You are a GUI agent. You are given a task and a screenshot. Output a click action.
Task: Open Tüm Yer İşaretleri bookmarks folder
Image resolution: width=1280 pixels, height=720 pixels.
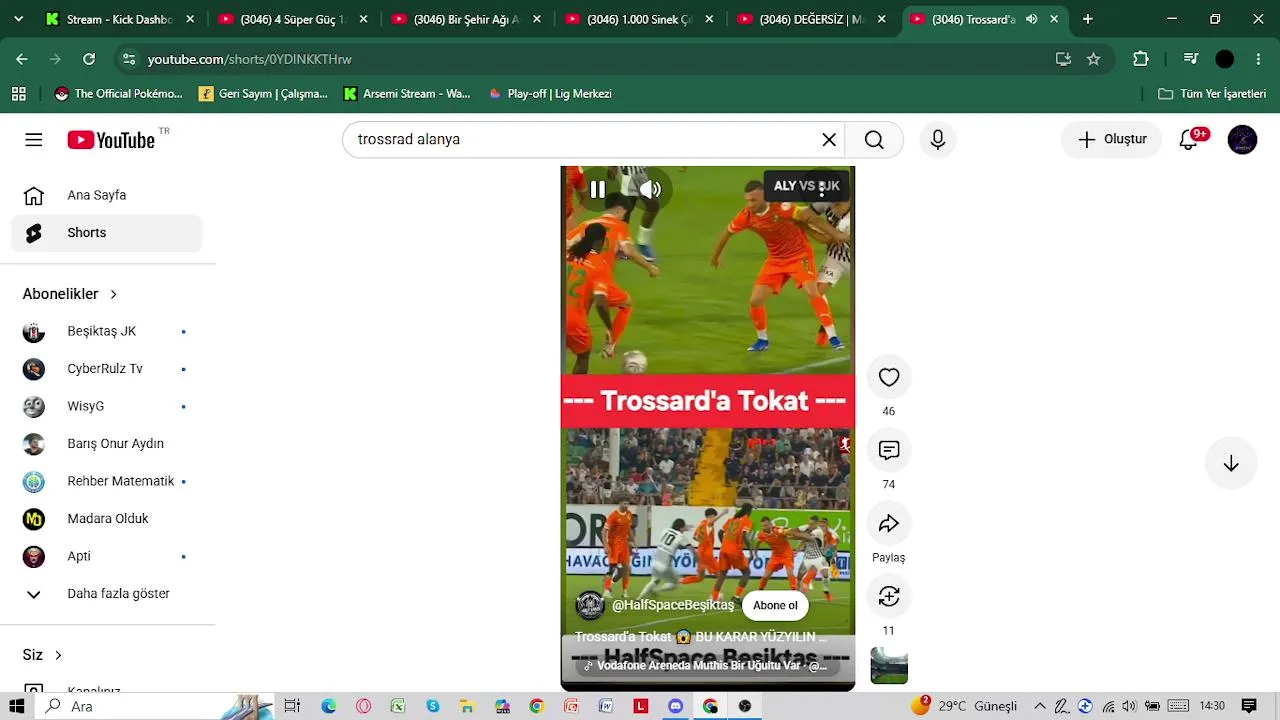pos(1212,94)
